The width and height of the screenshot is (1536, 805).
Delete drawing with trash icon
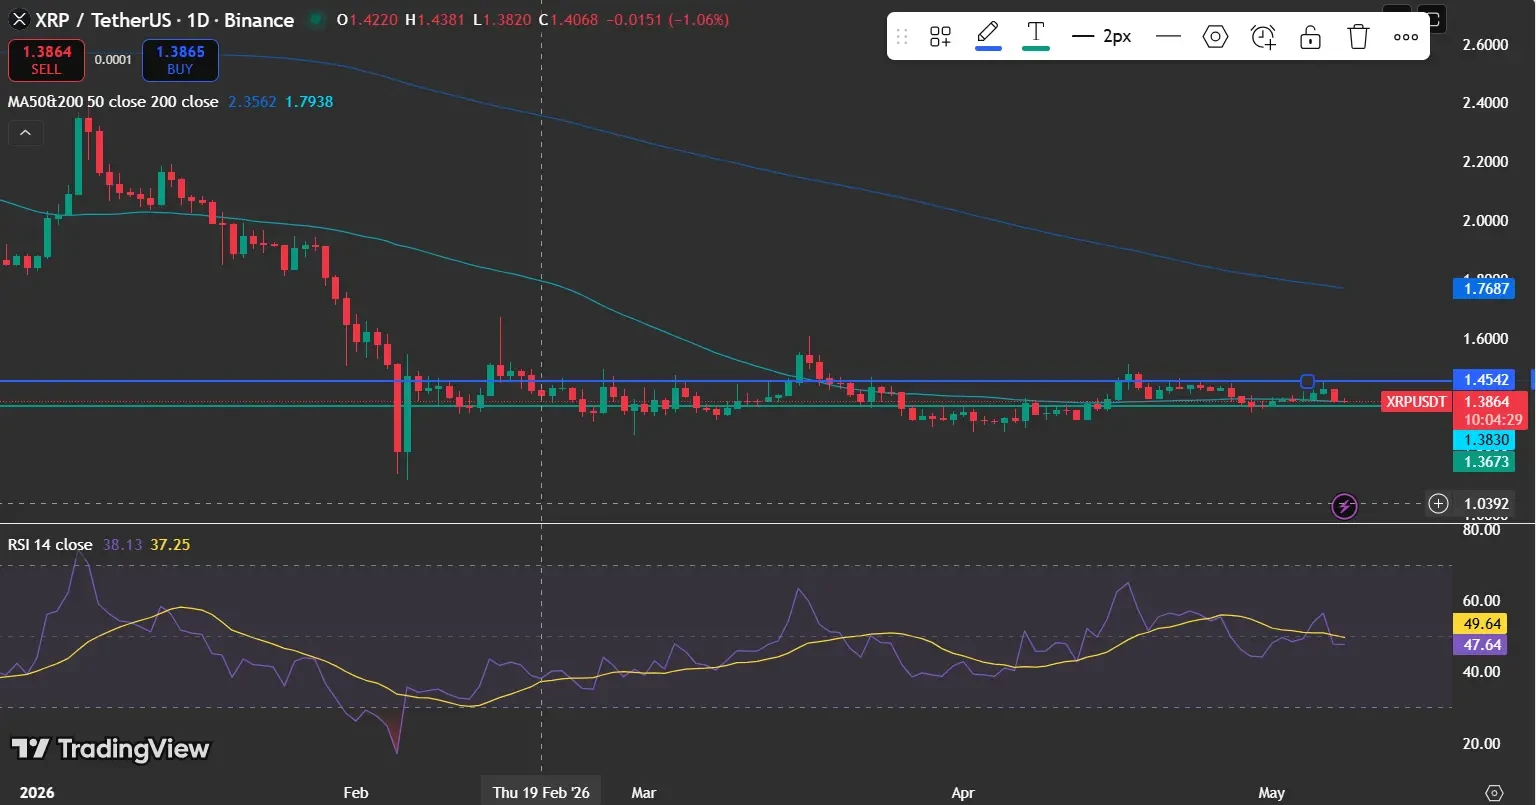(x=1358, y=37)
